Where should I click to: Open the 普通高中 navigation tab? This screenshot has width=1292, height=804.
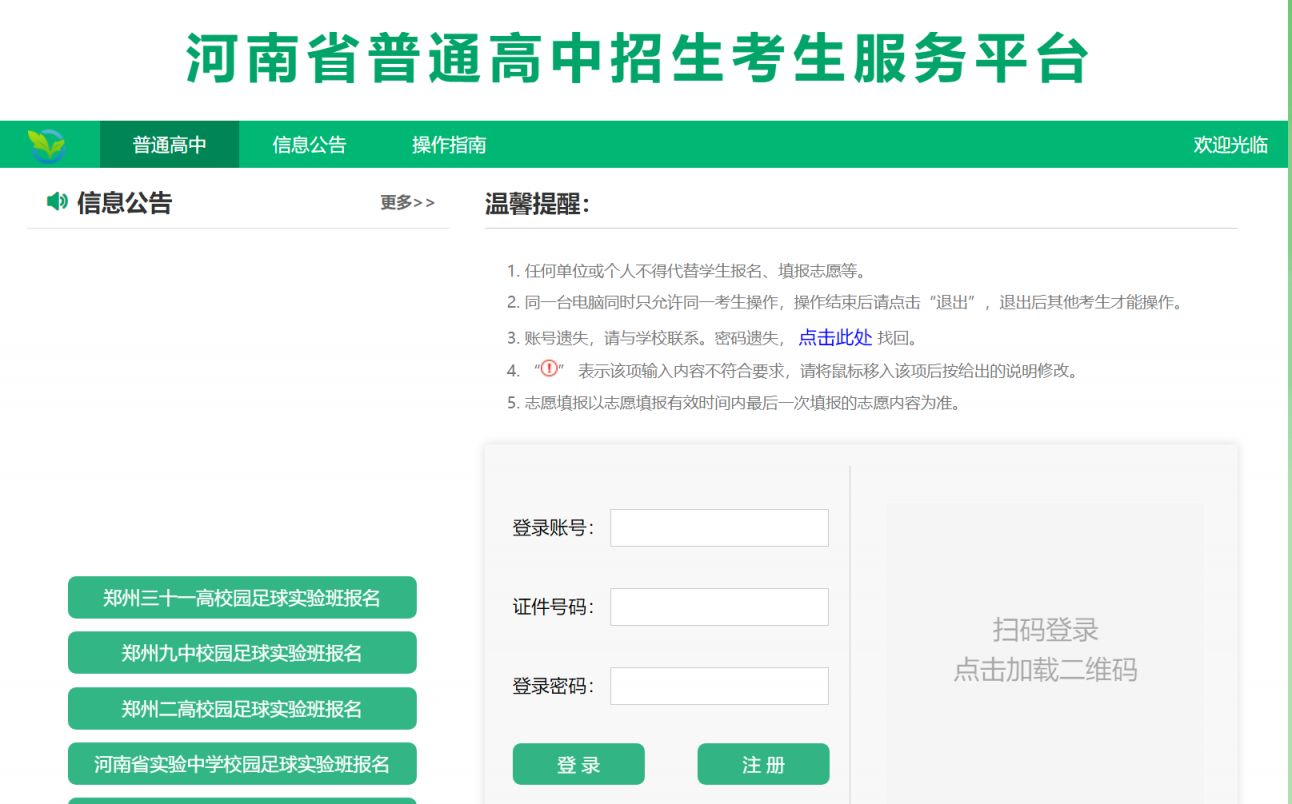click(x=169, y=145)
